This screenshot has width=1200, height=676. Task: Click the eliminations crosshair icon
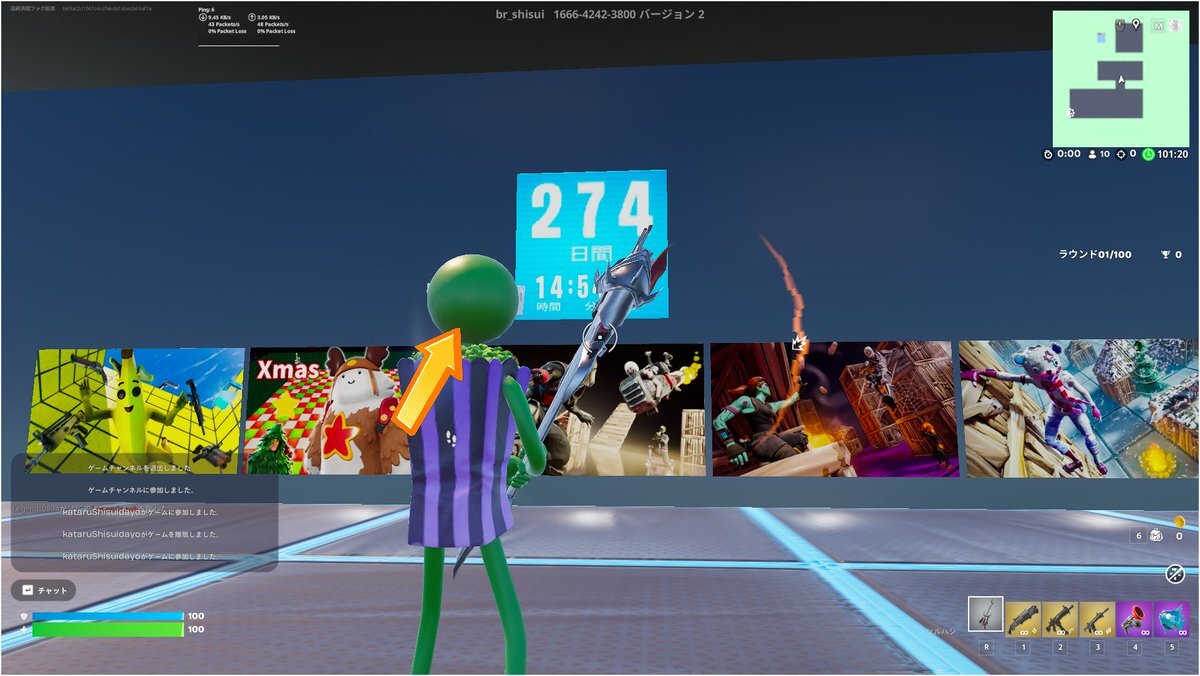(x=1122, y=154)
